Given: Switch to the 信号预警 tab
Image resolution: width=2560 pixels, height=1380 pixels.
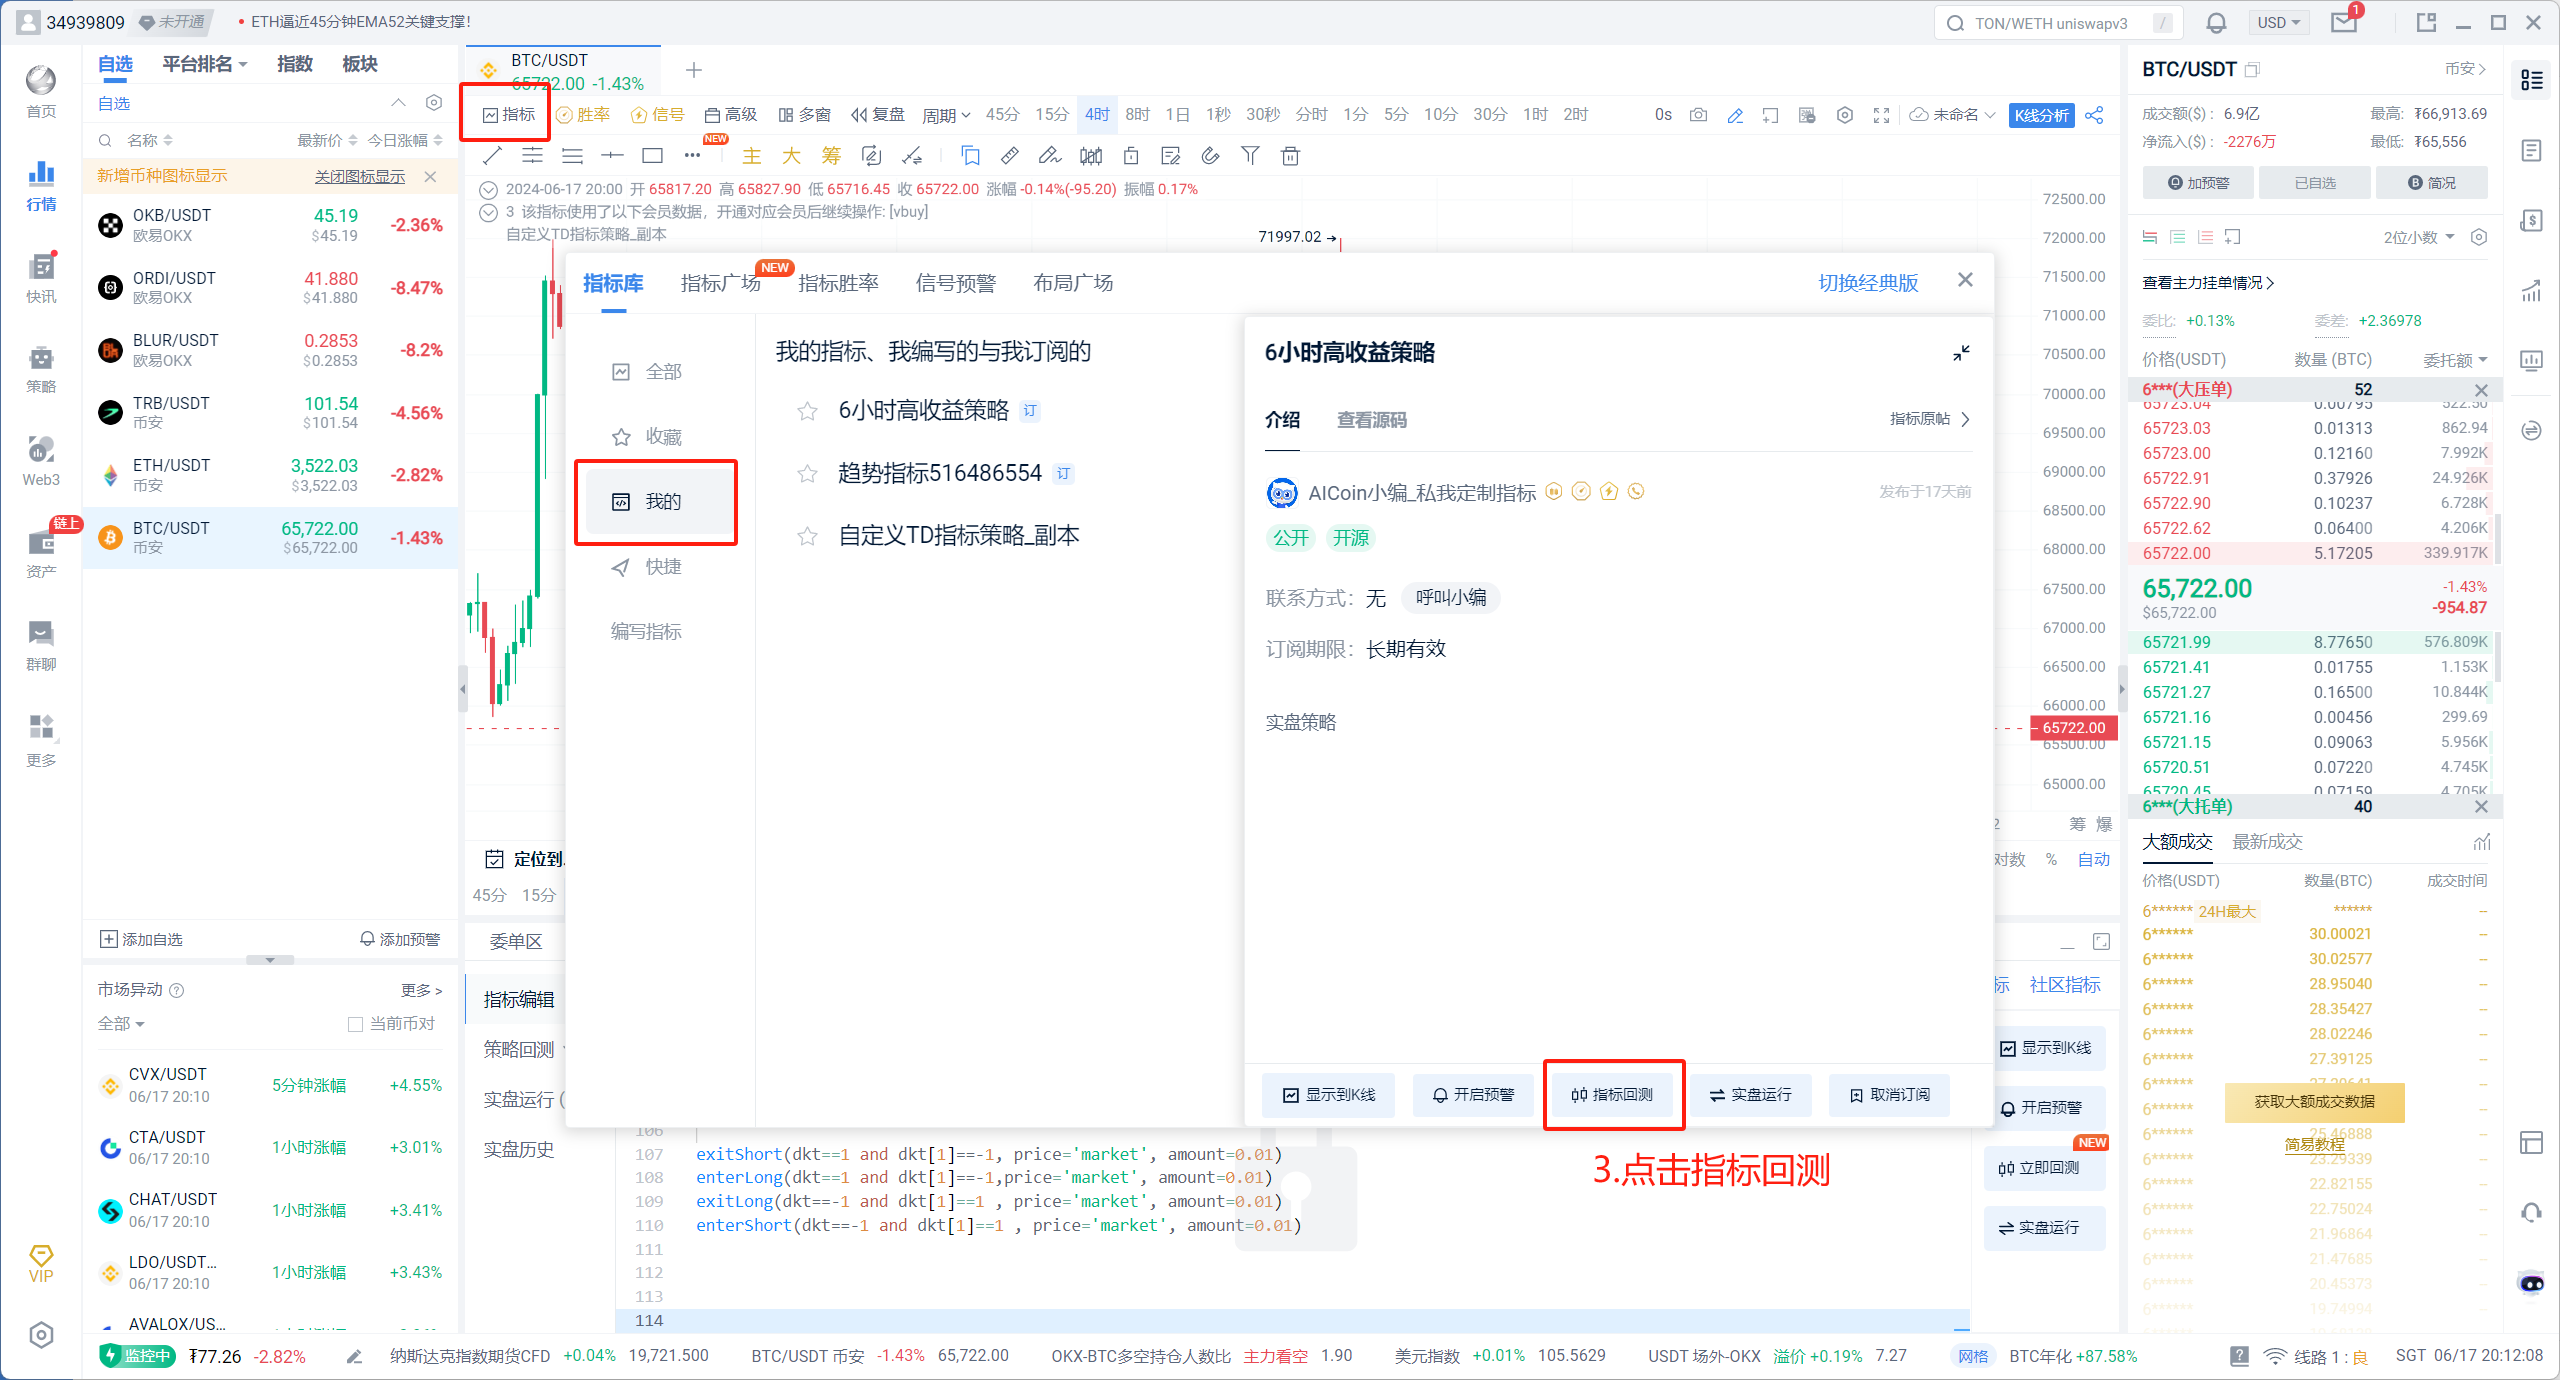Looking at the screenshot, I should 955,283.
